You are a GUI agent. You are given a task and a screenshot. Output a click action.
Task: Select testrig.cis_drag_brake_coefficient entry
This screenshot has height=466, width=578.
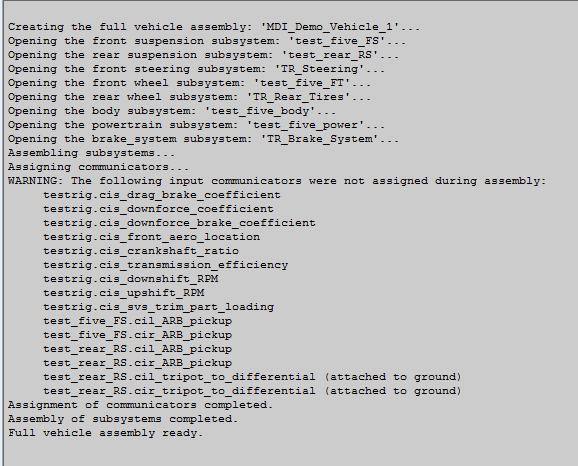tap(162, 195)
